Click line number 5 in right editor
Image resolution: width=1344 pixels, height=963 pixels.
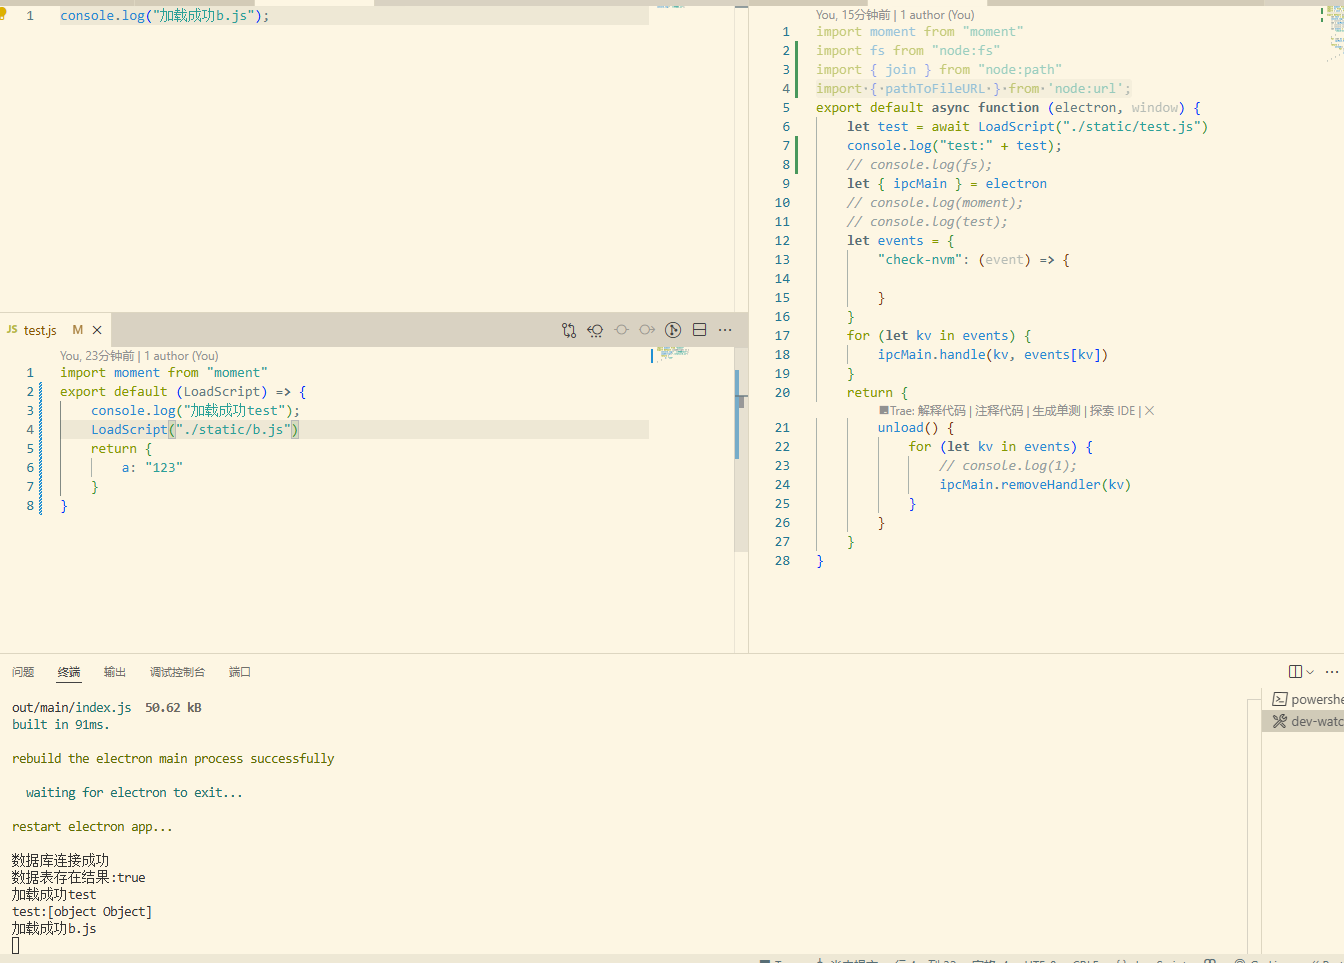pos(786,108)
